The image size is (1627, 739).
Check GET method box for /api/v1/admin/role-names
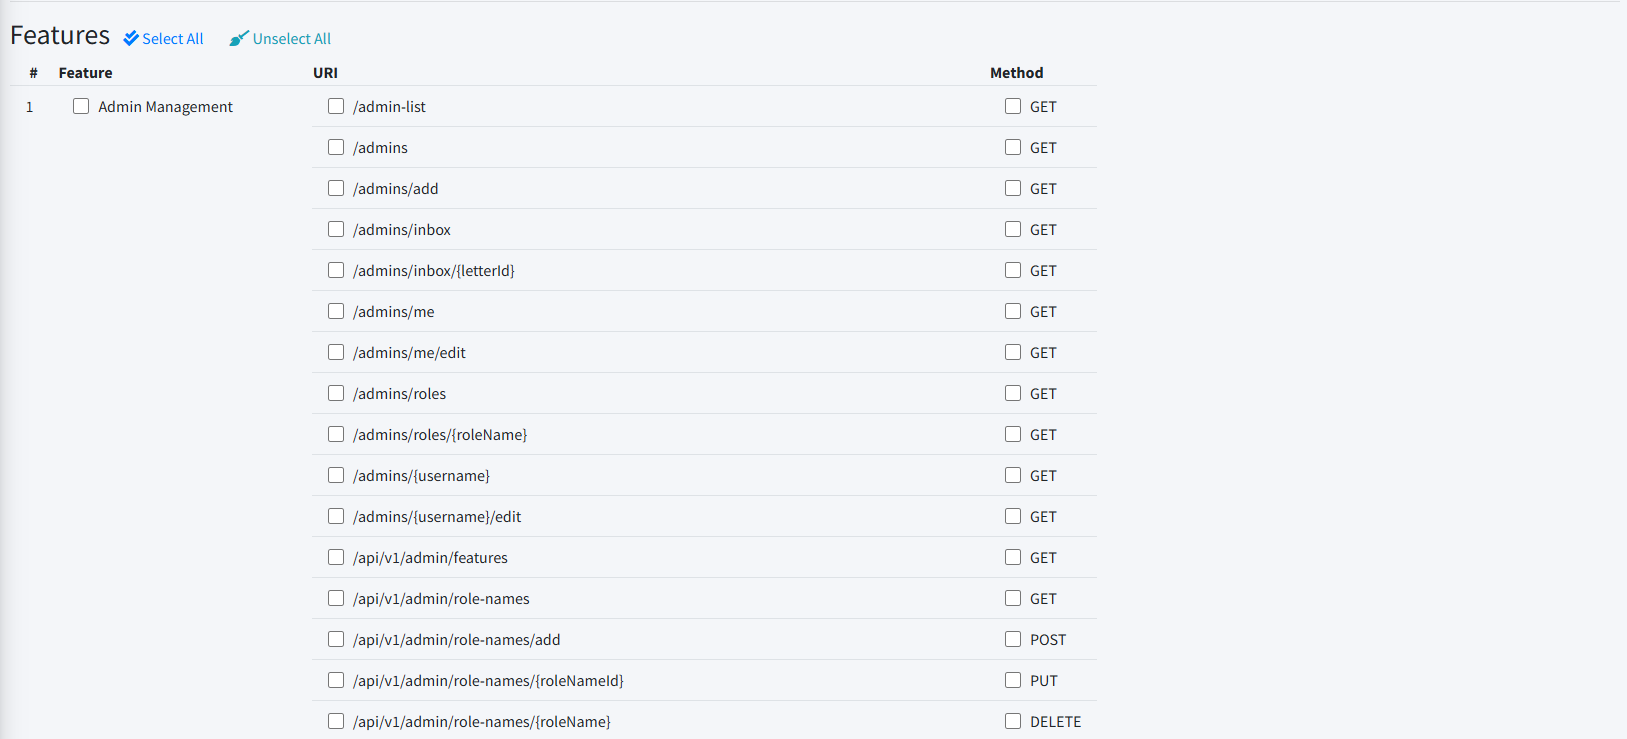point(1013,598)
